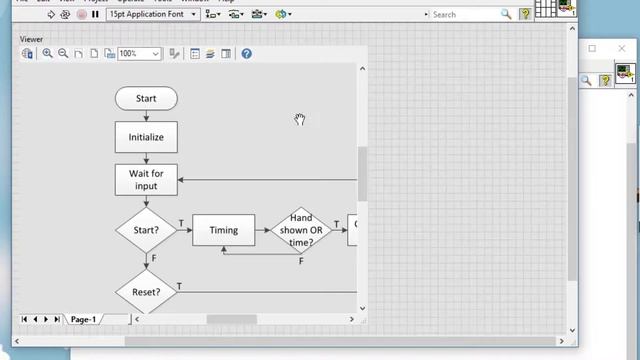The height and width of the screenshot is (360, 640).
Task: Go to the first page in the viewer
Action: 24,319
